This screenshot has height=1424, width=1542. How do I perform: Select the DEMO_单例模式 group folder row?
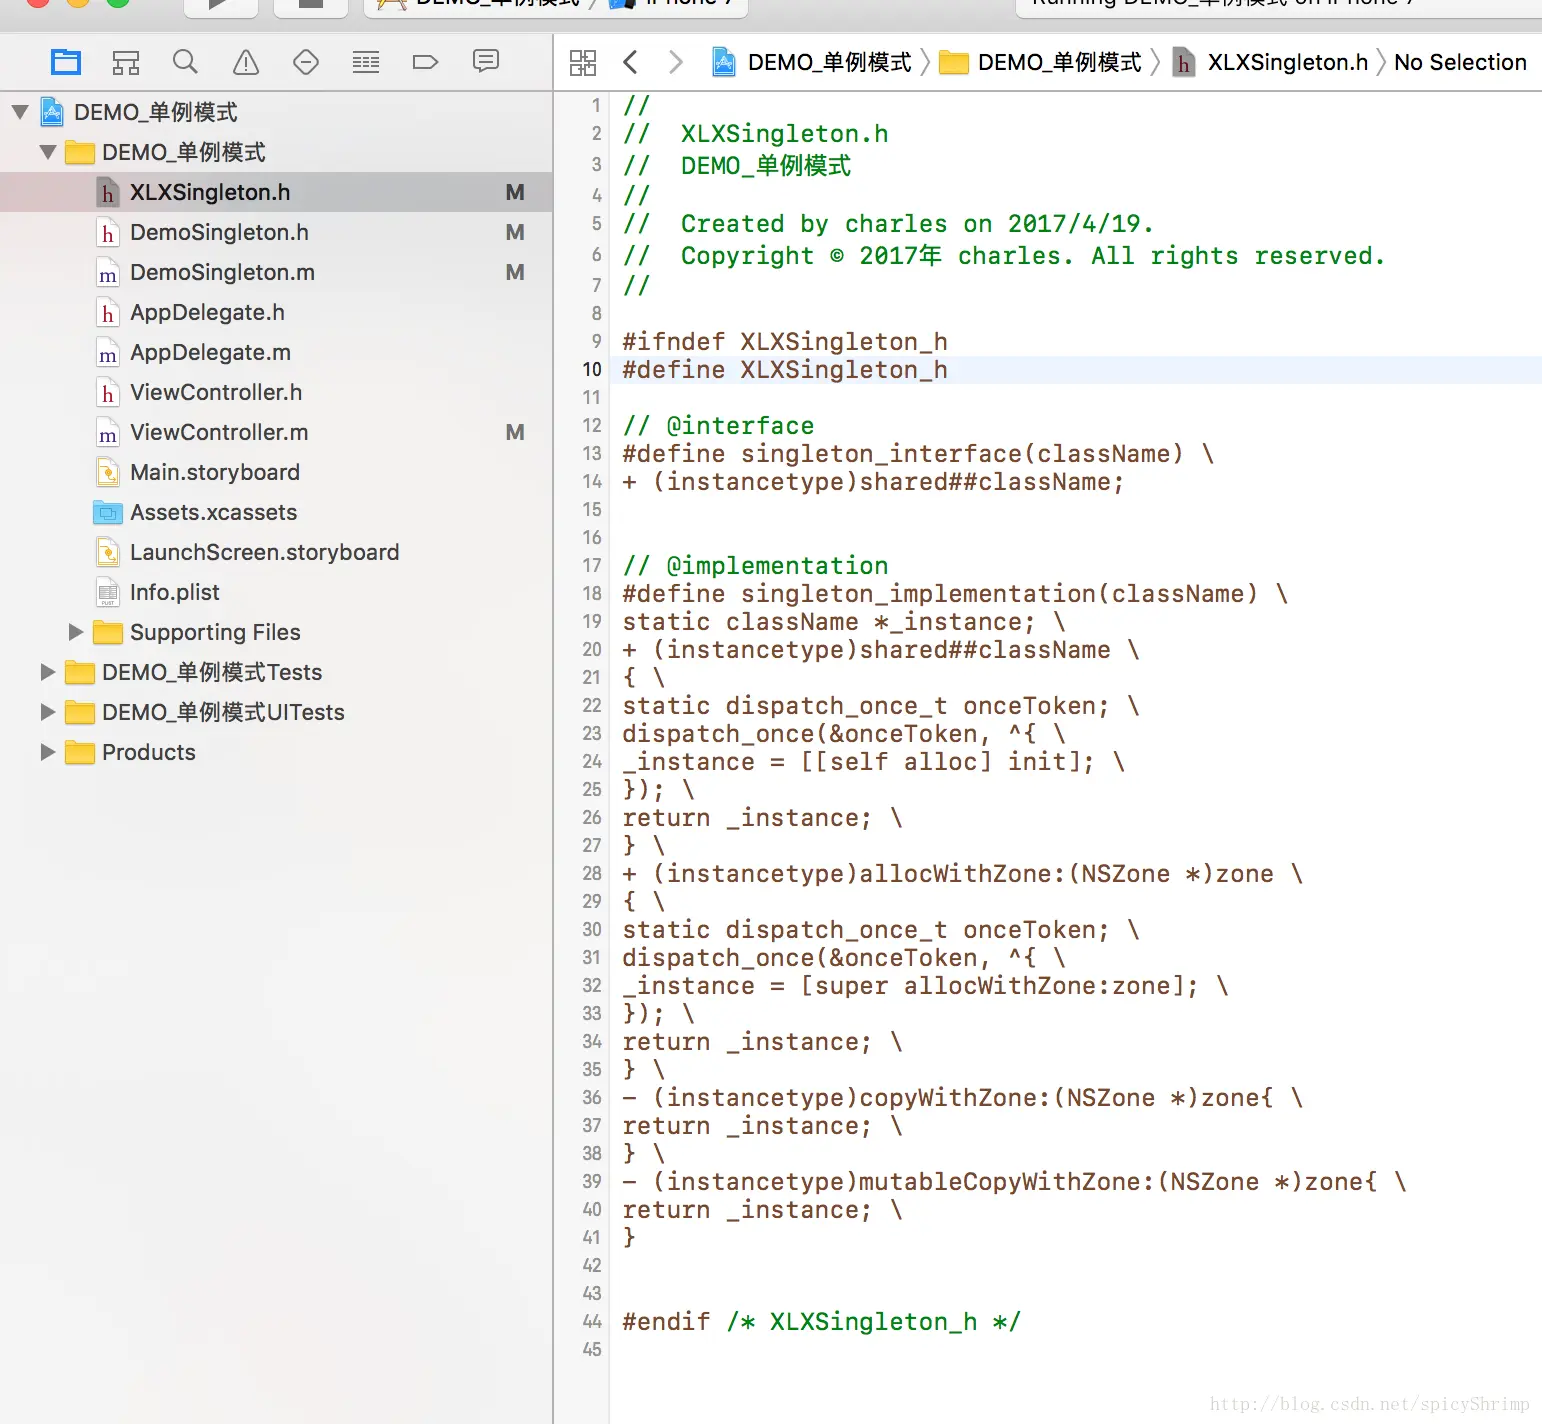pyautogui.click(x=276, y=152)
